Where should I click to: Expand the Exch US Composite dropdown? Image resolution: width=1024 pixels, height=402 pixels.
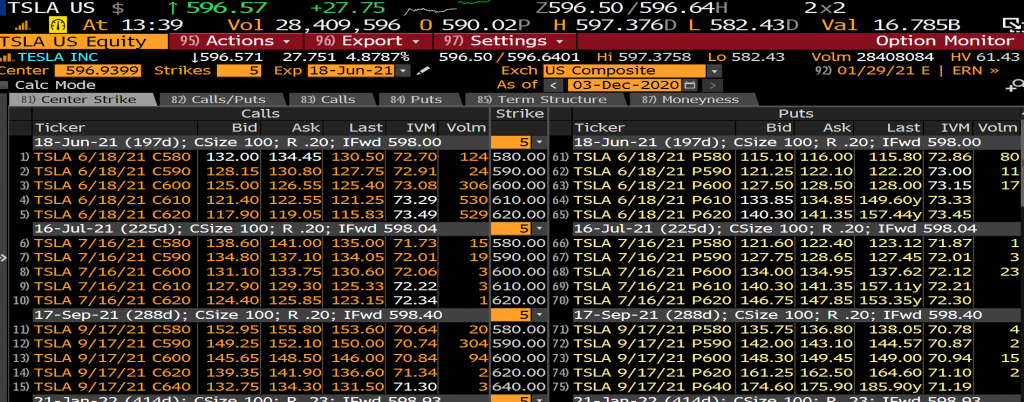point(714,70)
